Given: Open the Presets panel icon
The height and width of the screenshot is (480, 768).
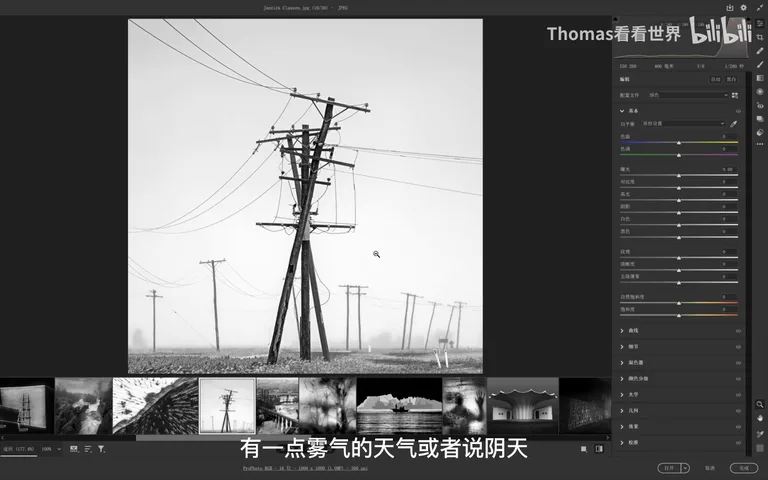Looking at the screenshot, I should click(x=760, y=132).
